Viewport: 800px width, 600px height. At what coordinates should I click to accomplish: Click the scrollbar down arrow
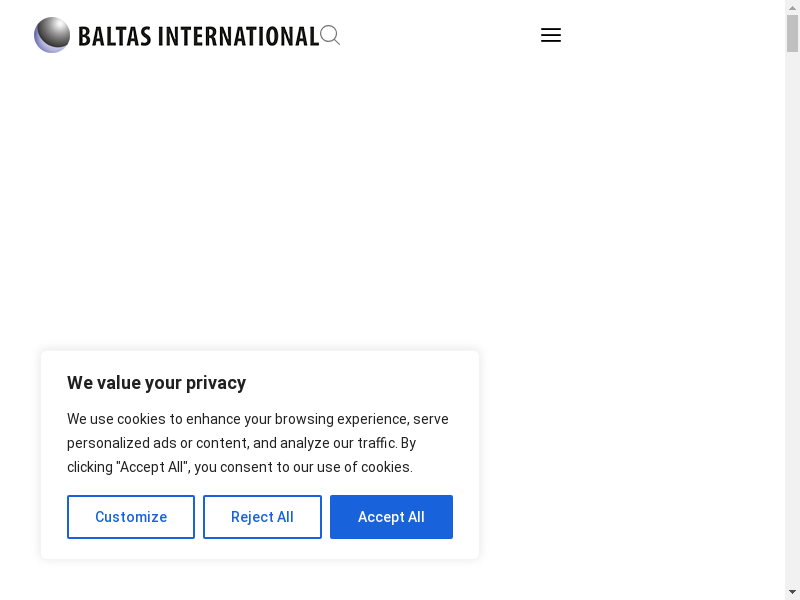(792, 592)
